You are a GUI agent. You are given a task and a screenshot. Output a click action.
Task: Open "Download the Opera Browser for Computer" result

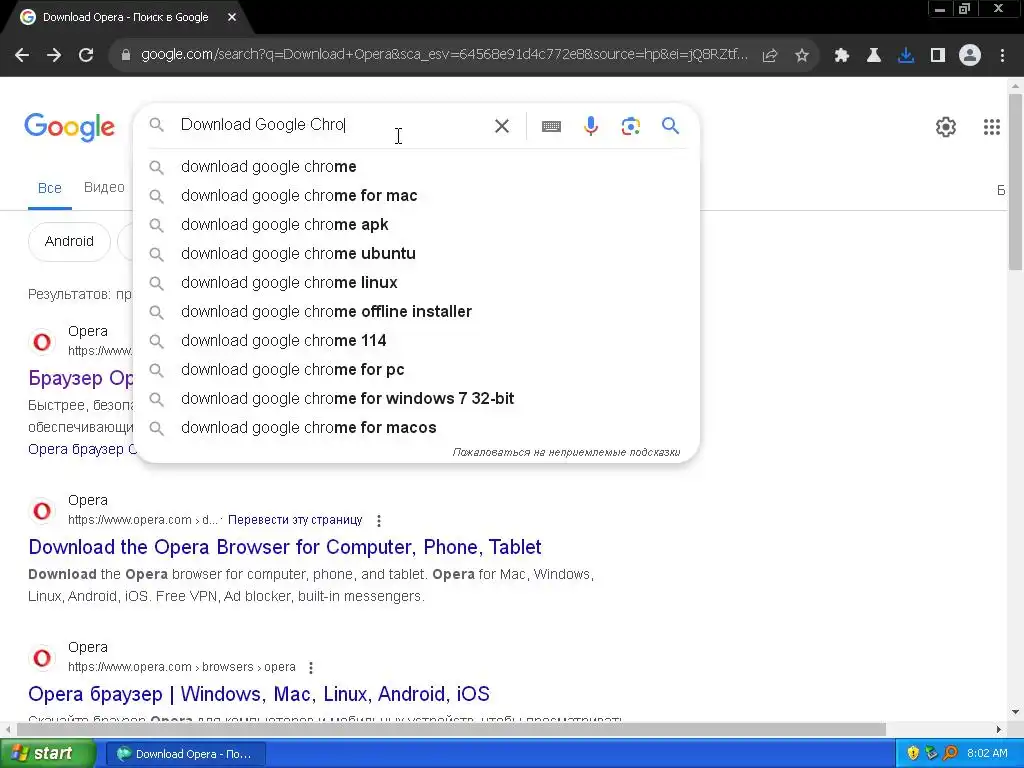pos(285,547)
